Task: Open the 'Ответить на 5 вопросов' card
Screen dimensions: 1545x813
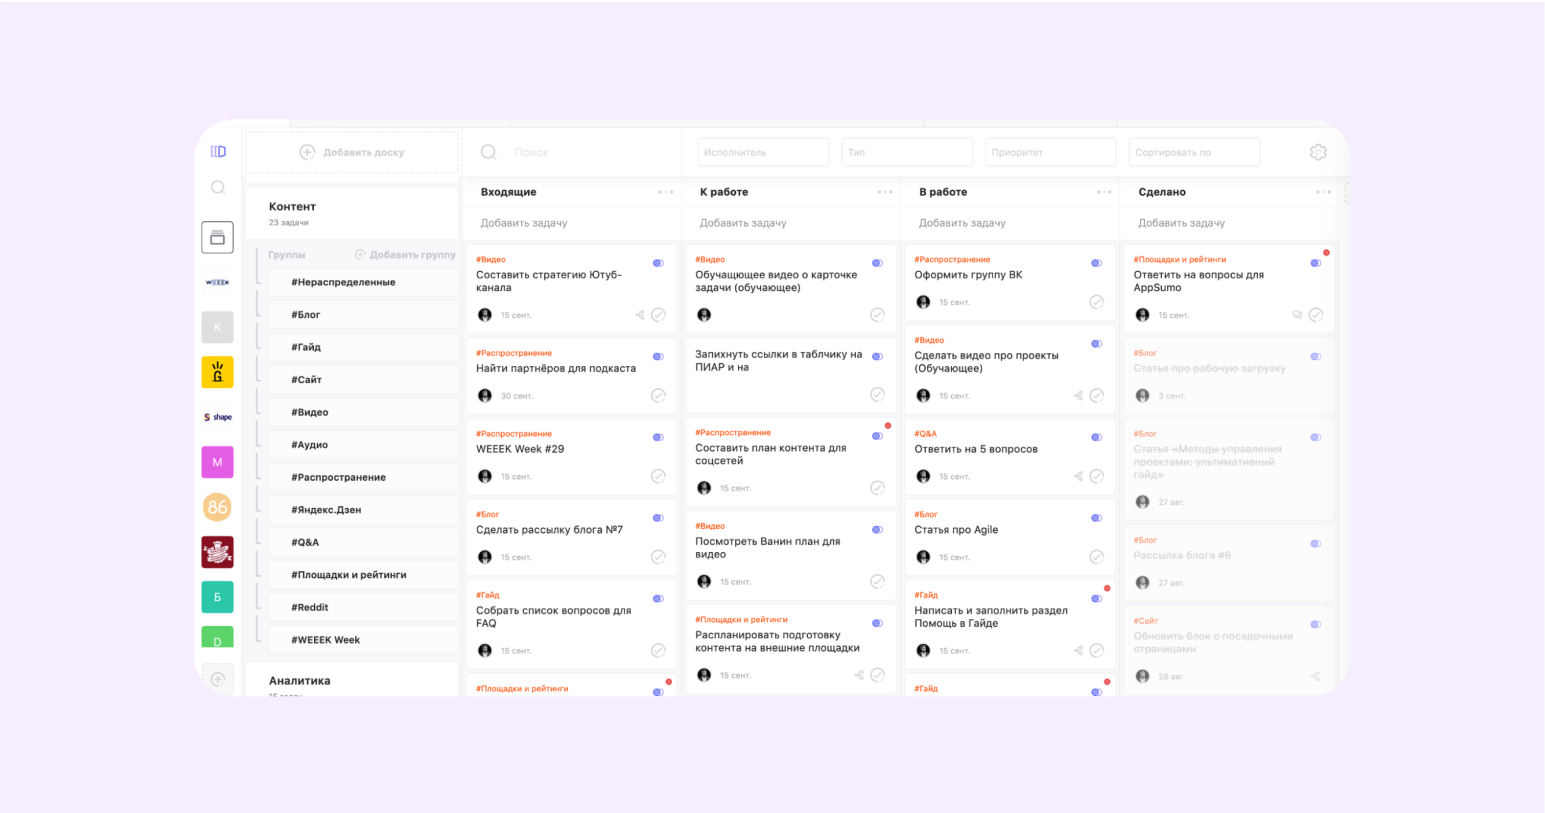Action: [1010, 457]
